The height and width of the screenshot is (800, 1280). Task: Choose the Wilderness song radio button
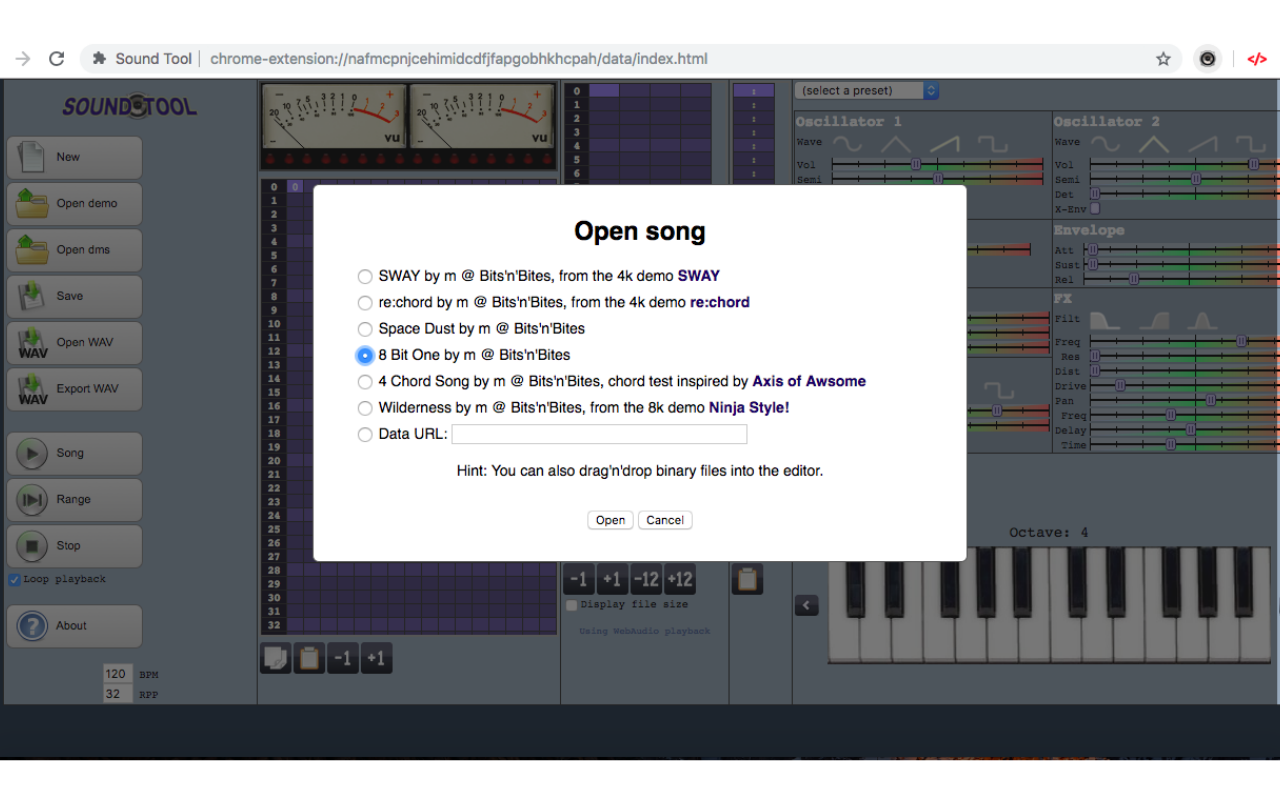pyautogui.click(x=365, y=408)
